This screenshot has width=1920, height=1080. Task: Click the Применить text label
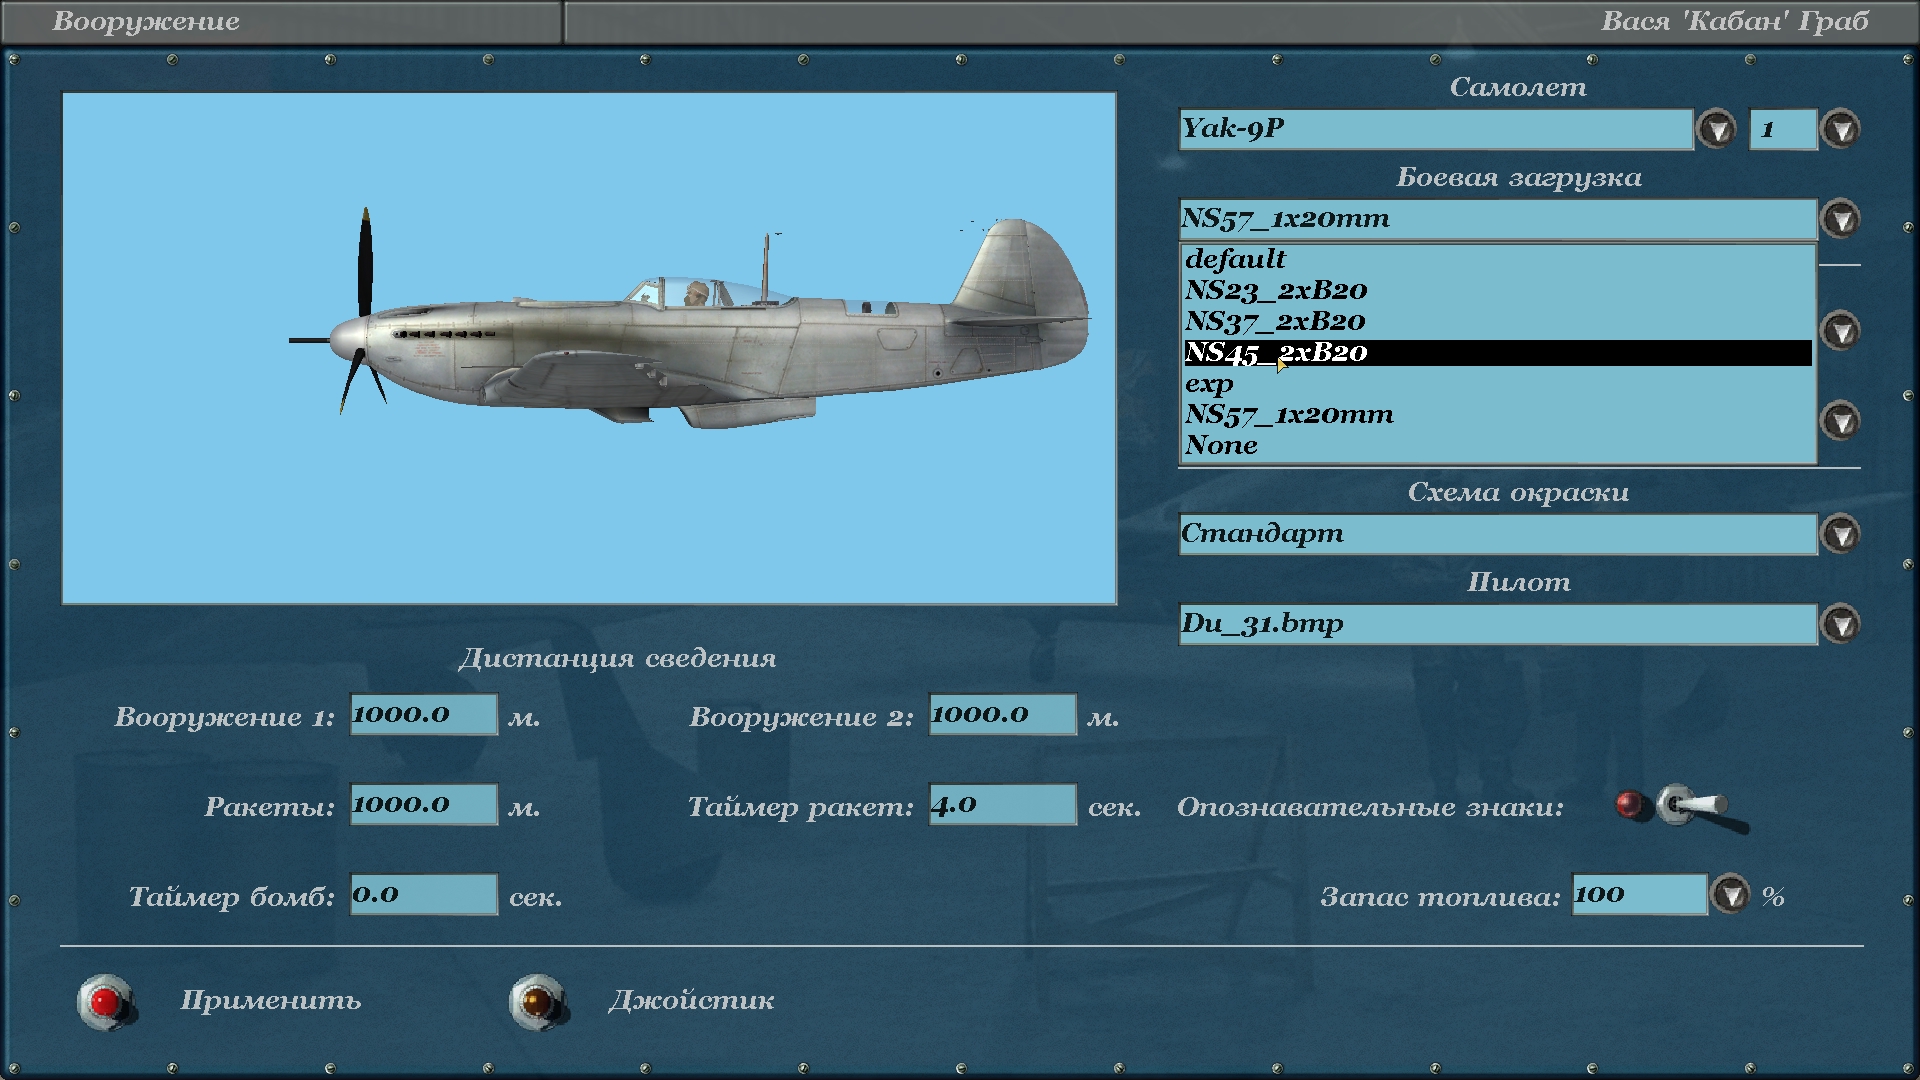coord(270,1000)
